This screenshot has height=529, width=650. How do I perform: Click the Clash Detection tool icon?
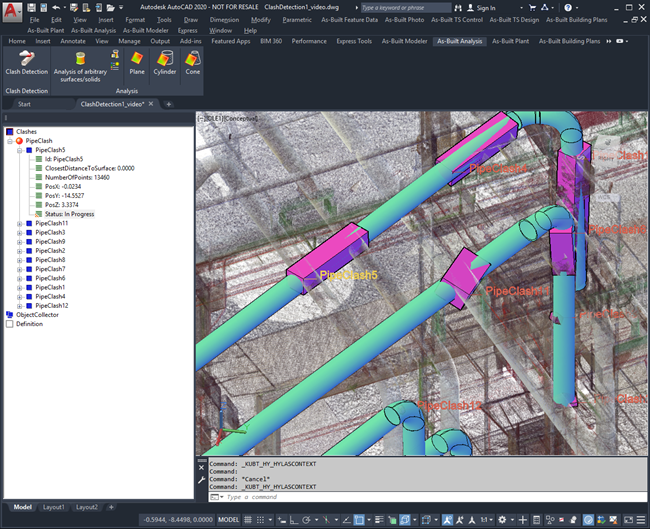27,58
